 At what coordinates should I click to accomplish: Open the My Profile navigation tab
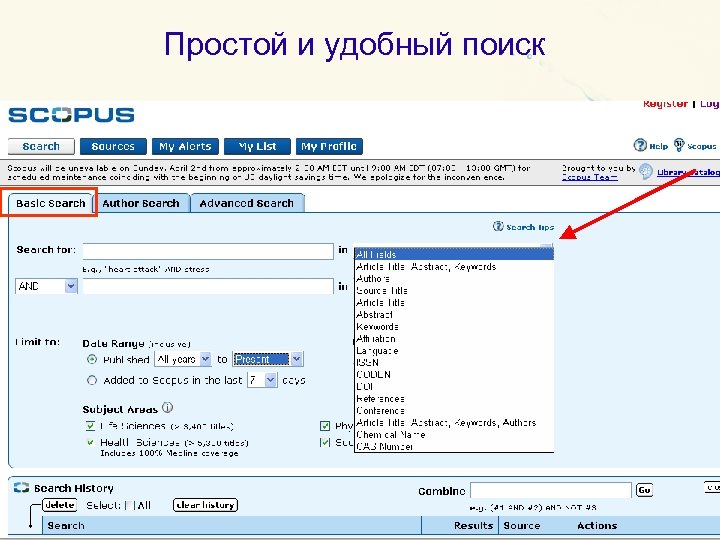[329, 146]
